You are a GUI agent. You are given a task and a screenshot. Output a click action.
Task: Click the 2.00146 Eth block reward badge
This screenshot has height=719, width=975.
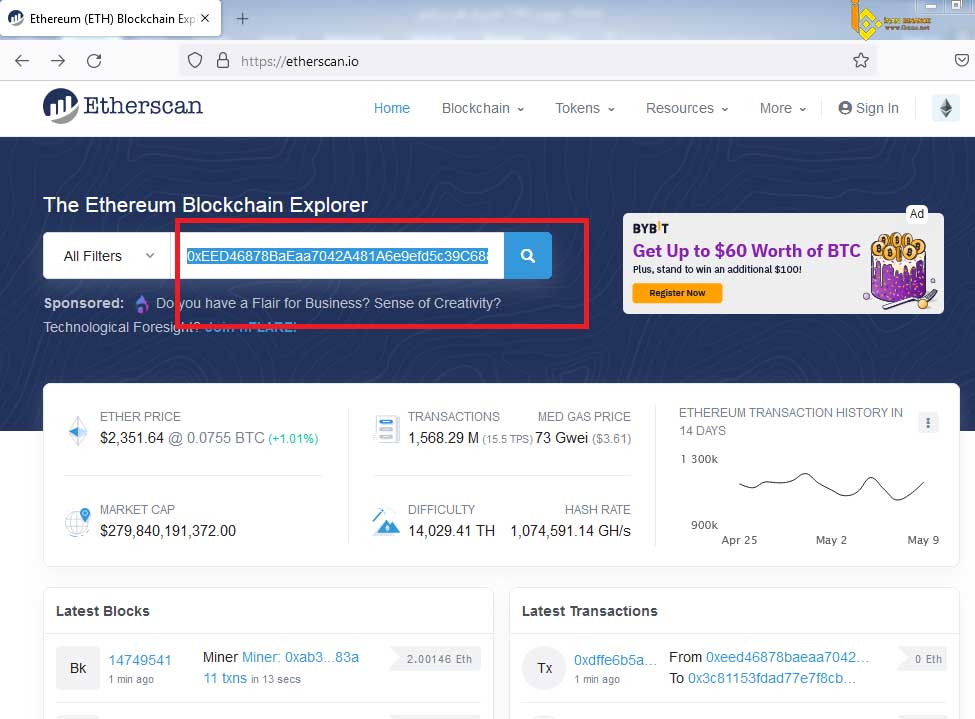(438, 659)
